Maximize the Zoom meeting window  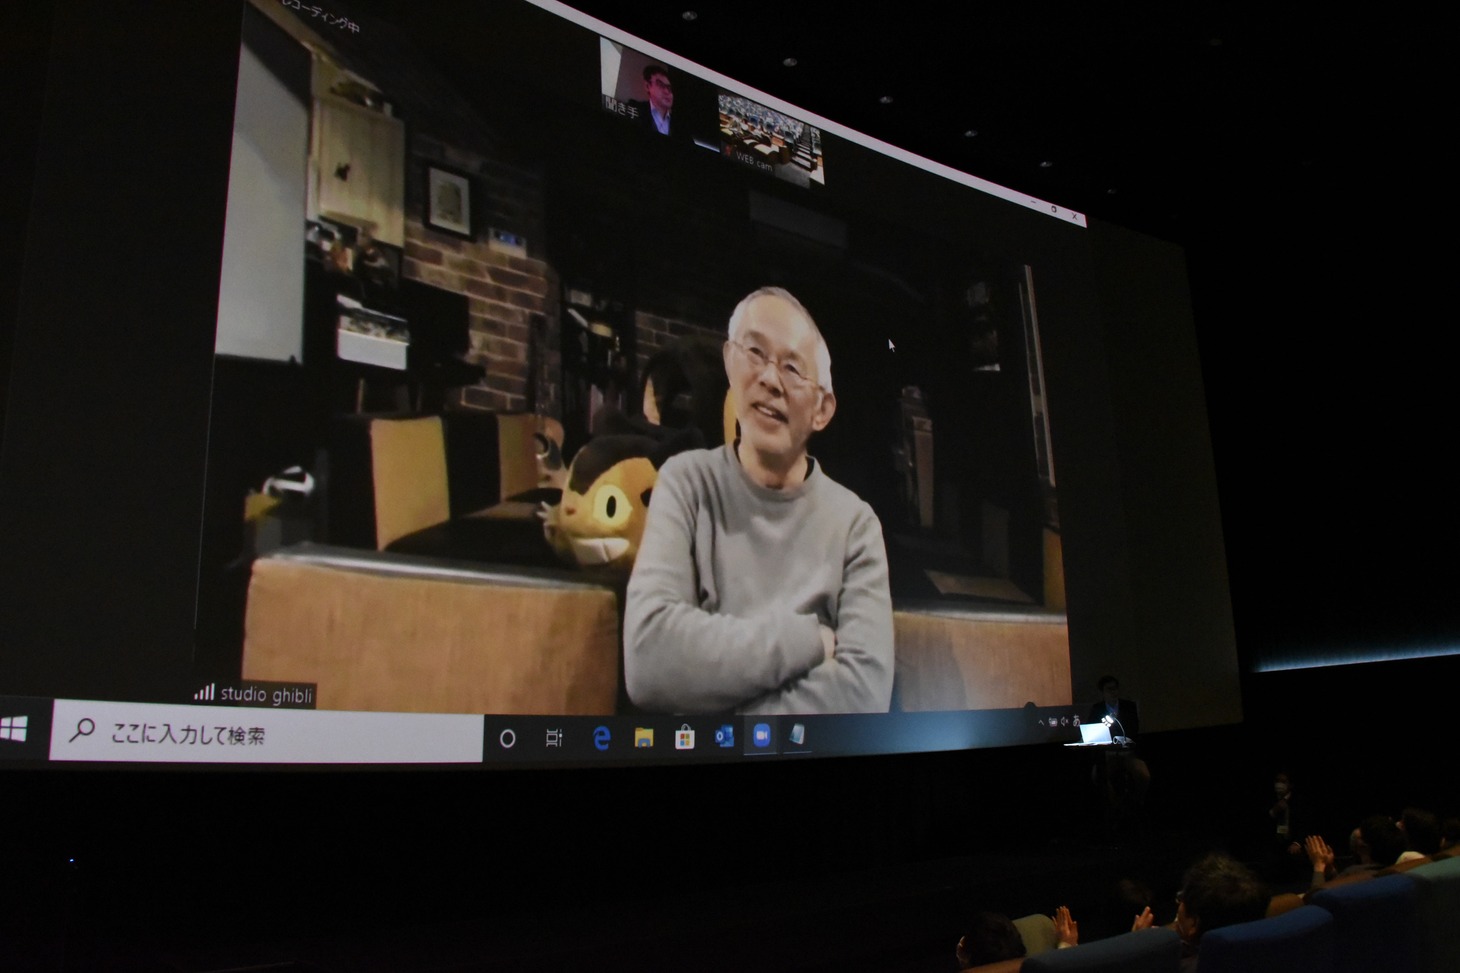coord(1053,208)
